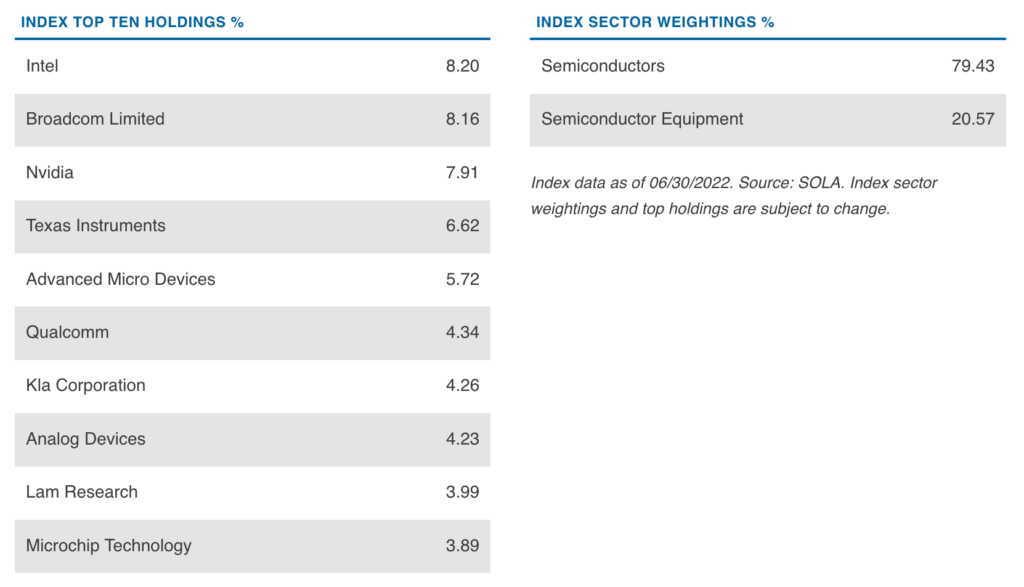The width and height of the screenshot is (1024, 587).
Task: Click Intel's 8.20 percentage value
Action: point(462,66)
